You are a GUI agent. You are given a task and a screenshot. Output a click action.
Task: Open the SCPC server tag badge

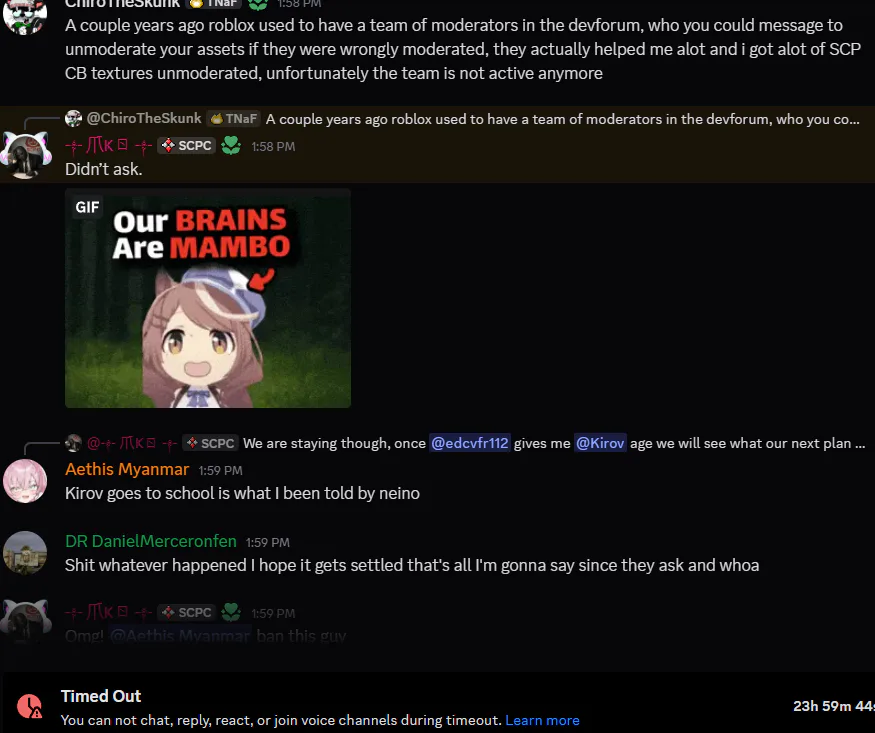click(x=186, y=146)
